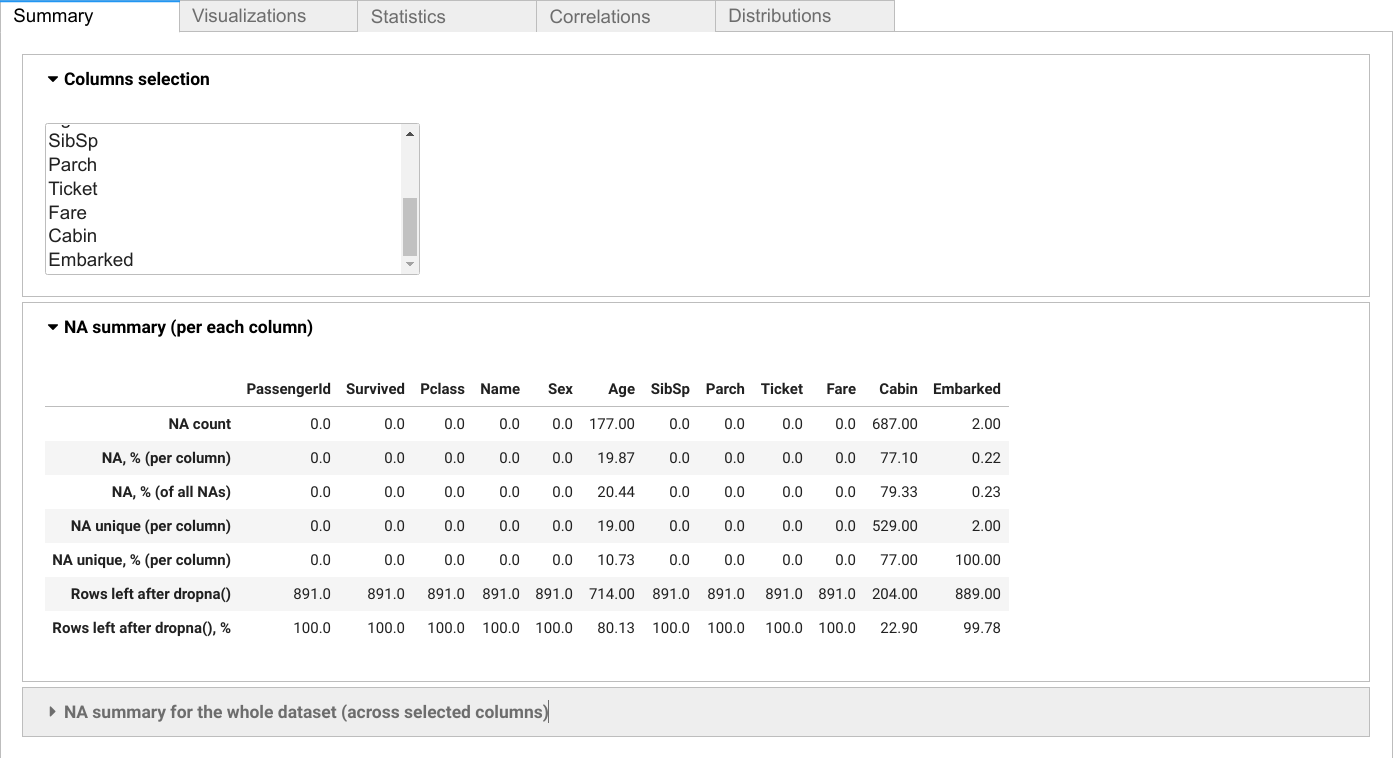Open the Statistics tab
The height and width of the screenshot is (758, 1393).
click(447, 16)
